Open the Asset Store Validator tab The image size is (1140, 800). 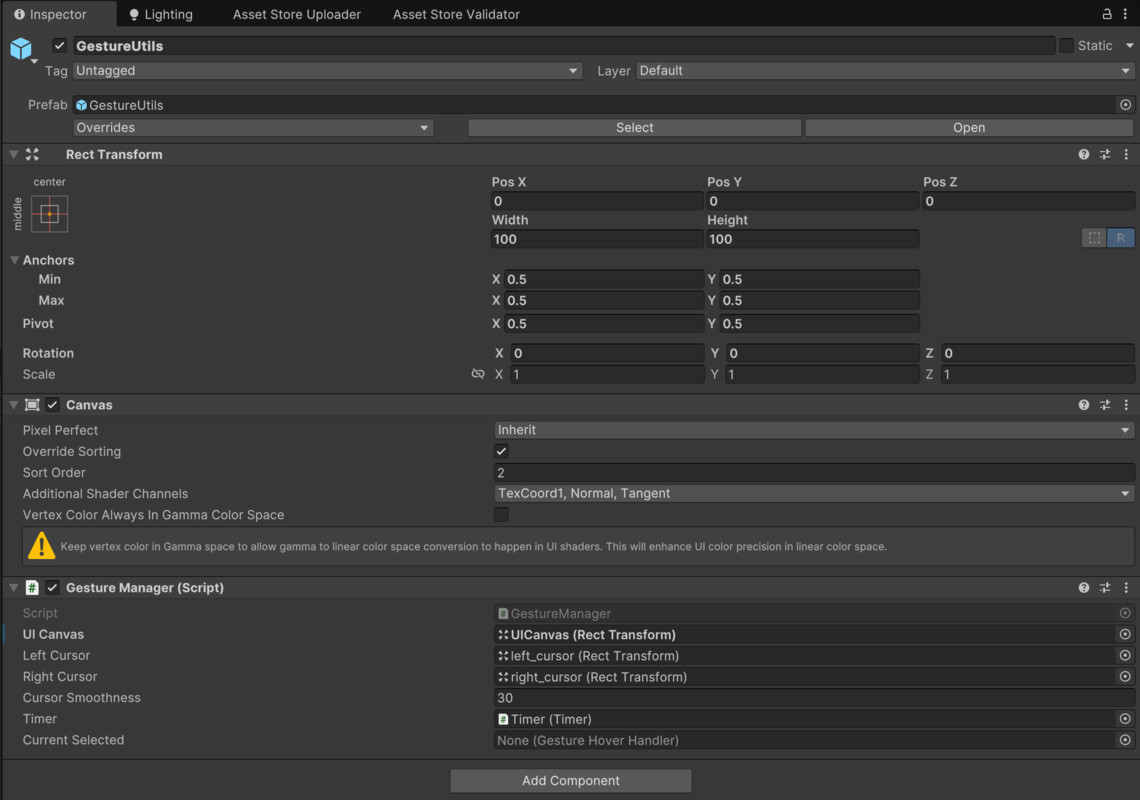coord(456,15)
